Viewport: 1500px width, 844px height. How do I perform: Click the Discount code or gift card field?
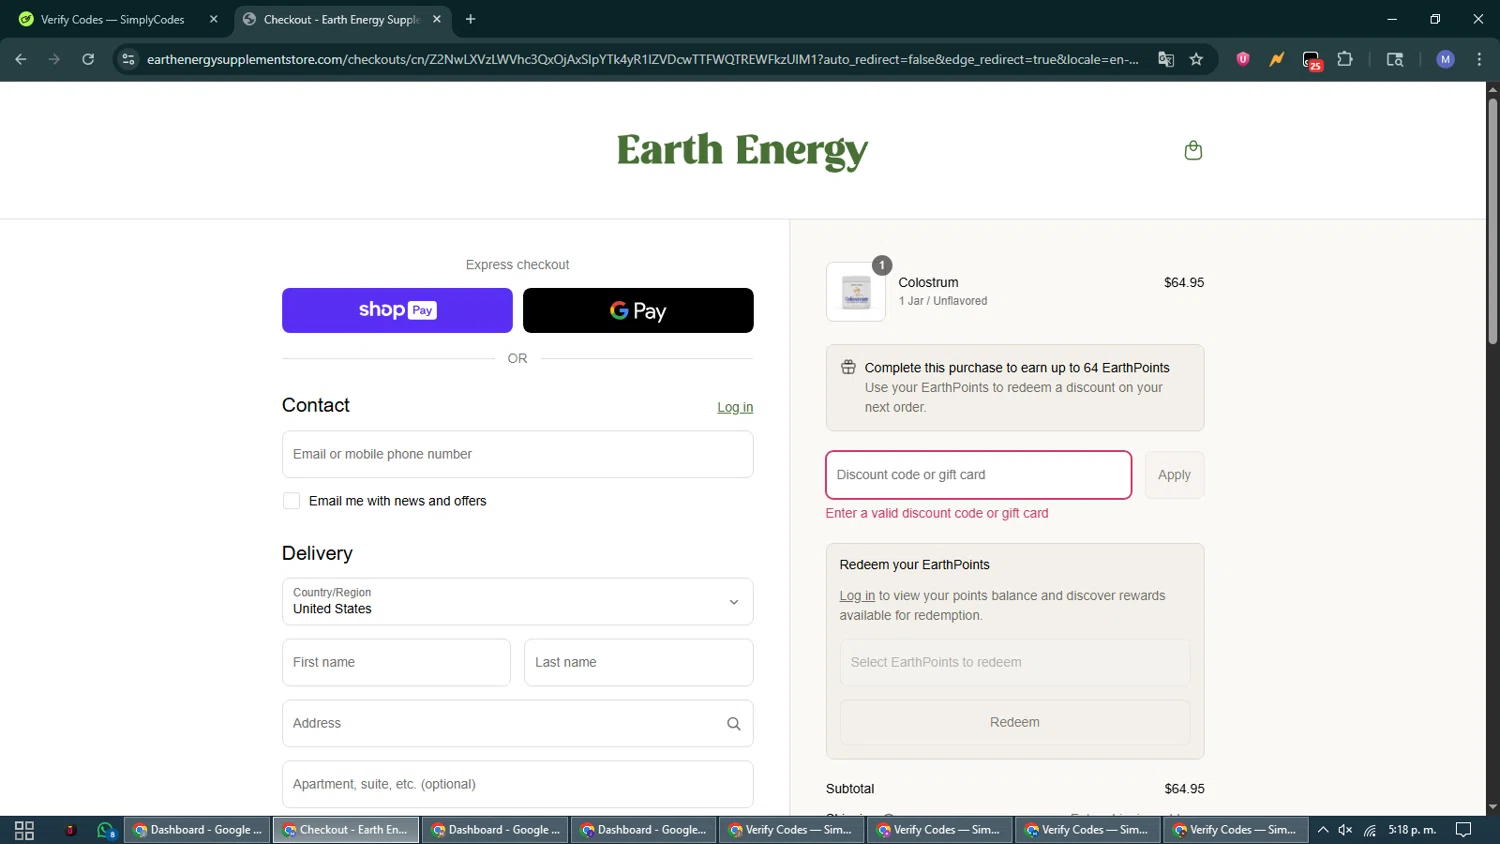tap(978, 475)
